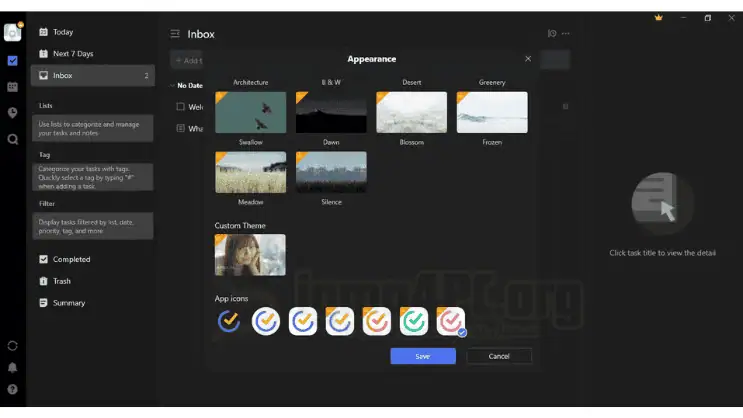Click the Tag section header
Screen dimensions: 743x418
tap(45, 155)
